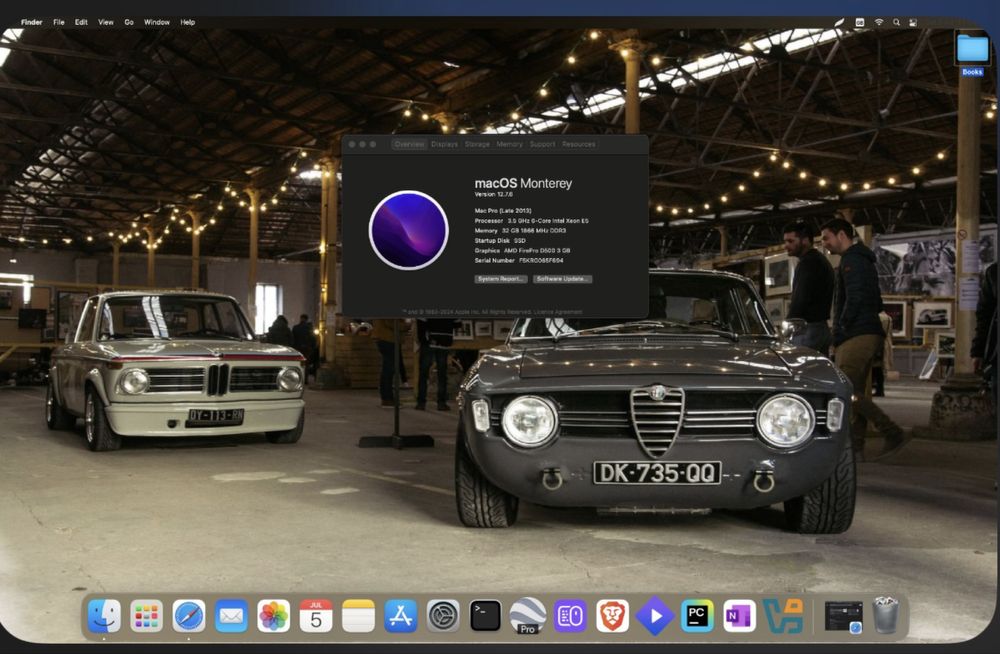Switch to the Storage tab
Image resolution: width=1000 pixels, height=654 pixels.
tap(477, 144)
